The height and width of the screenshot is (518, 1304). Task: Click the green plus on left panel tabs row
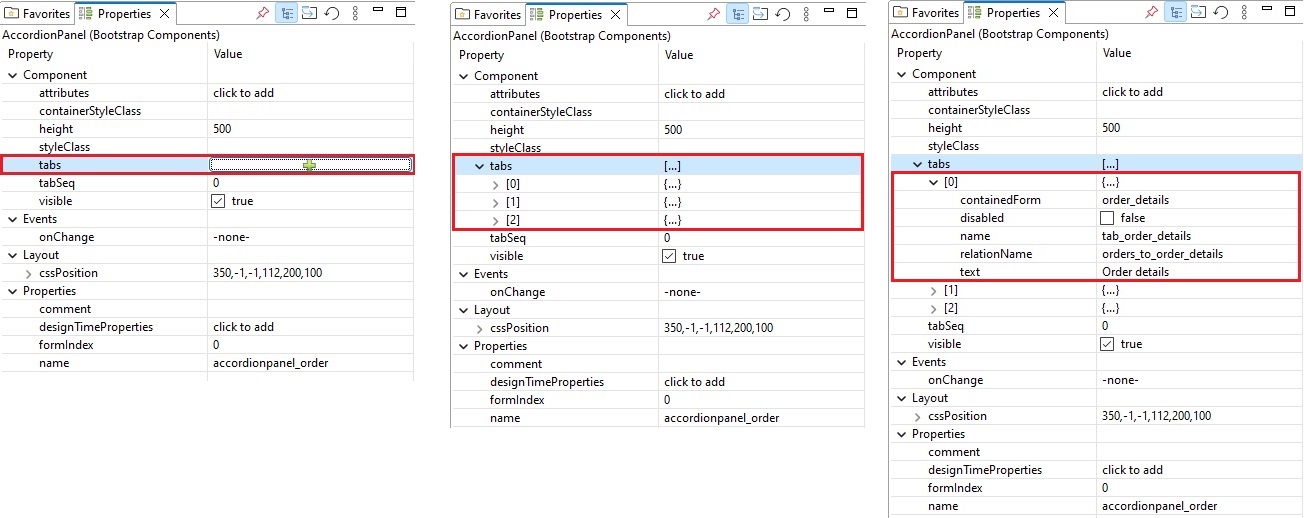click(x=310, y=165)
